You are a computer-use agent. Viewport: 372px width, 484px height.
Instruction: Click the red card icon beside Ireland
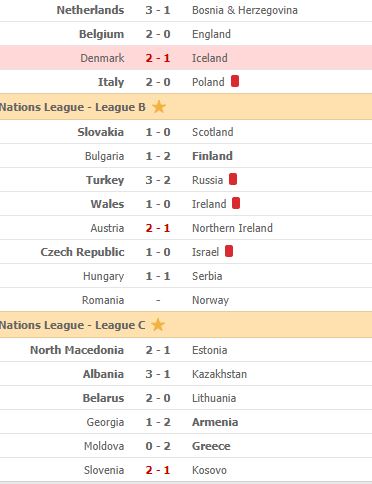click(236, 203)
